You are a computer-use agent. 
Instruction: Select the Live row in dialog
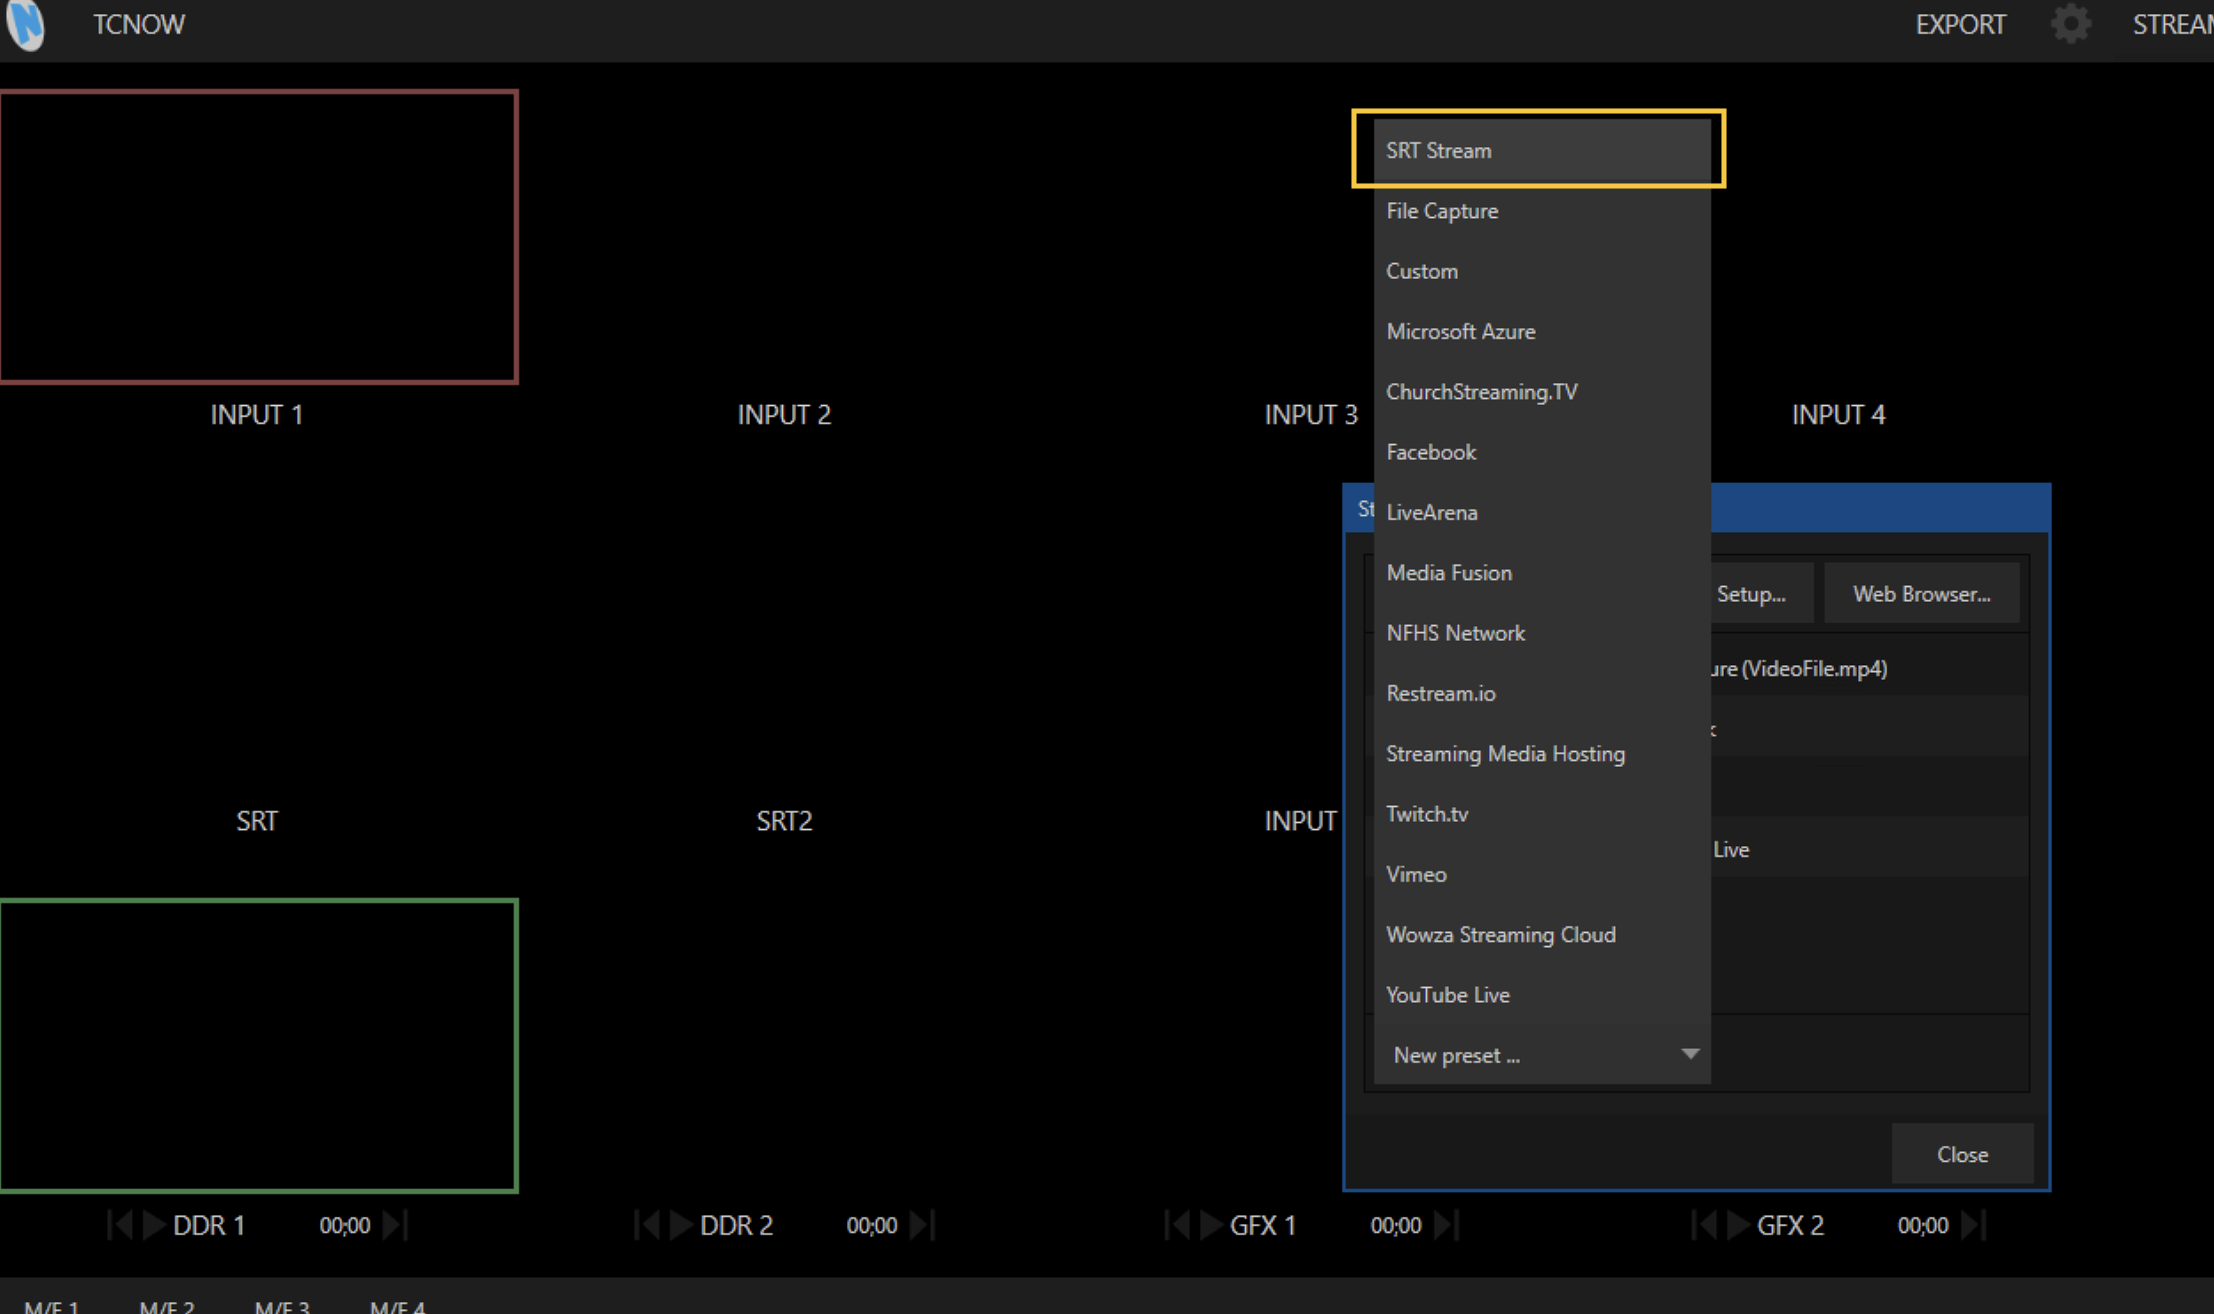[1869, 849]
